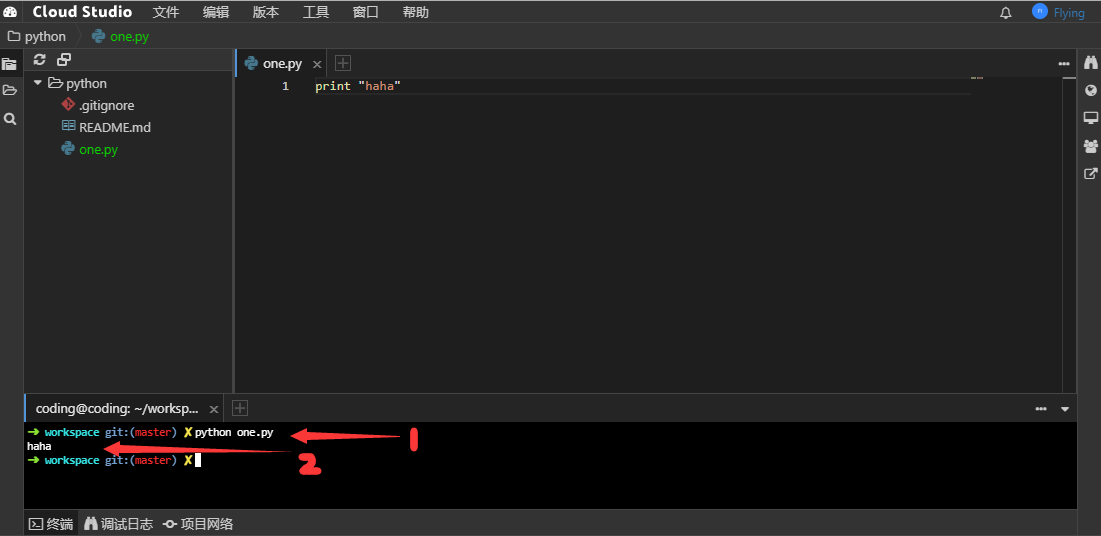1101x536 pixels.
Task: Switch to the 调试日志 bottom tab
Action: (118, 523)
